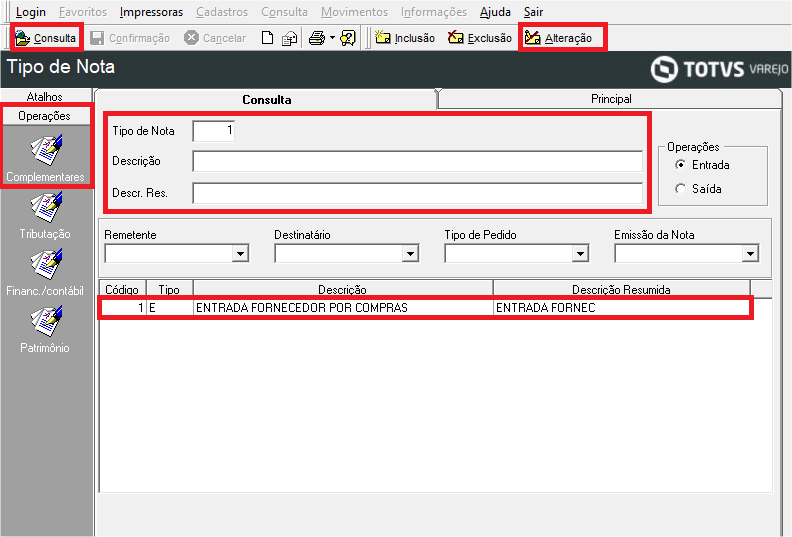Click the help question mark icon
Viewport: 792px width, 537px height.
click(348, 38)
